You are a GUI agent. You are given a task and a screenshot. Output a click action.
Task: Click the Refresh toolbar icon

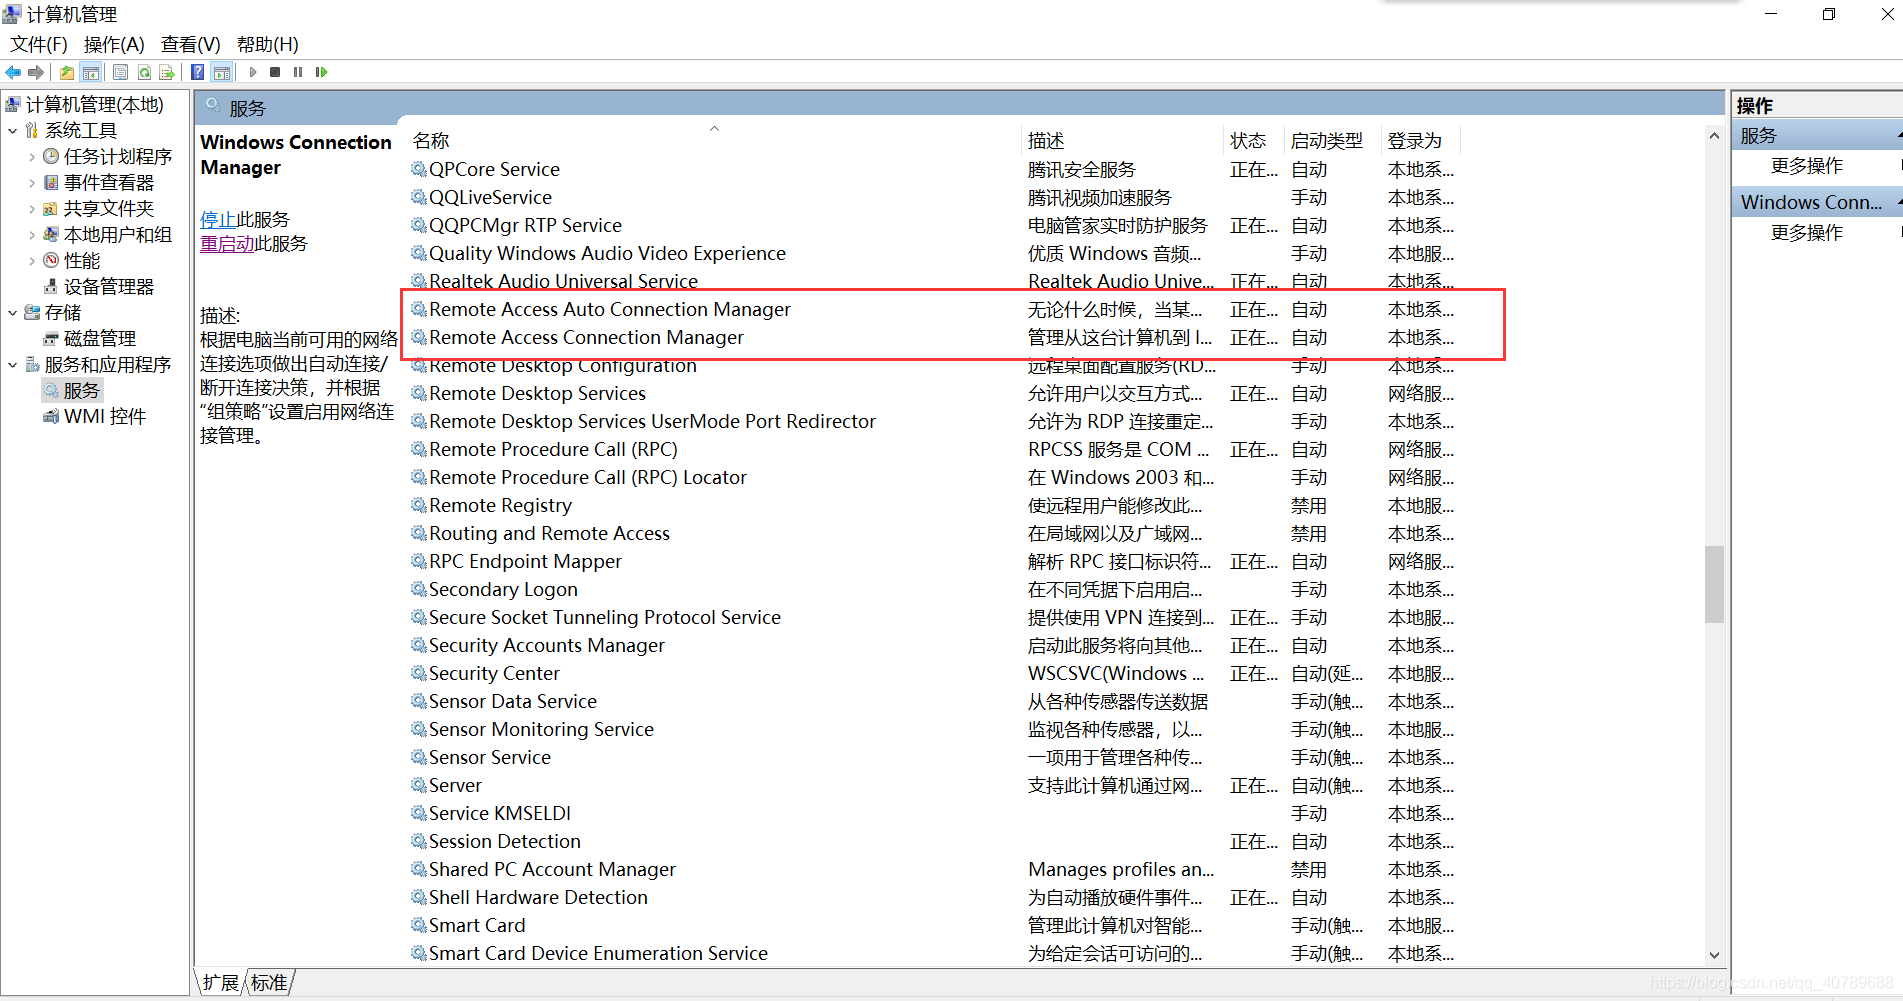[144, 72]
